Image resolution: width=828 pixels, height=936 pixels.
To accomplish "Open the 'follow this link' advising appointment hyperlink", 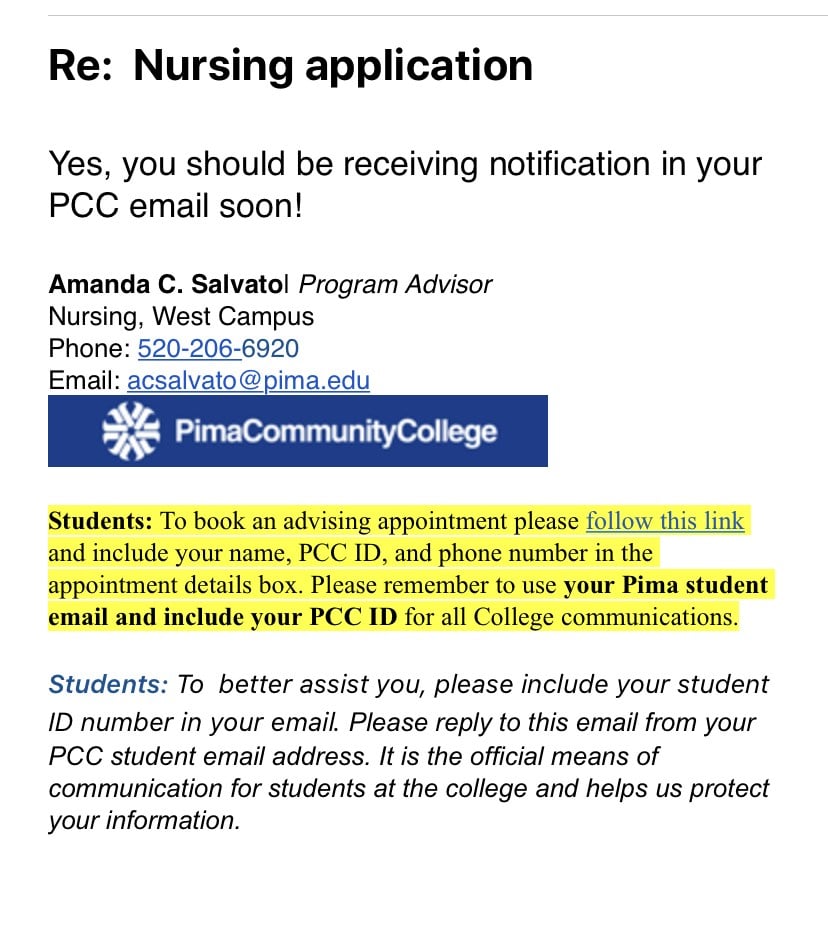I will click(664, 521).
